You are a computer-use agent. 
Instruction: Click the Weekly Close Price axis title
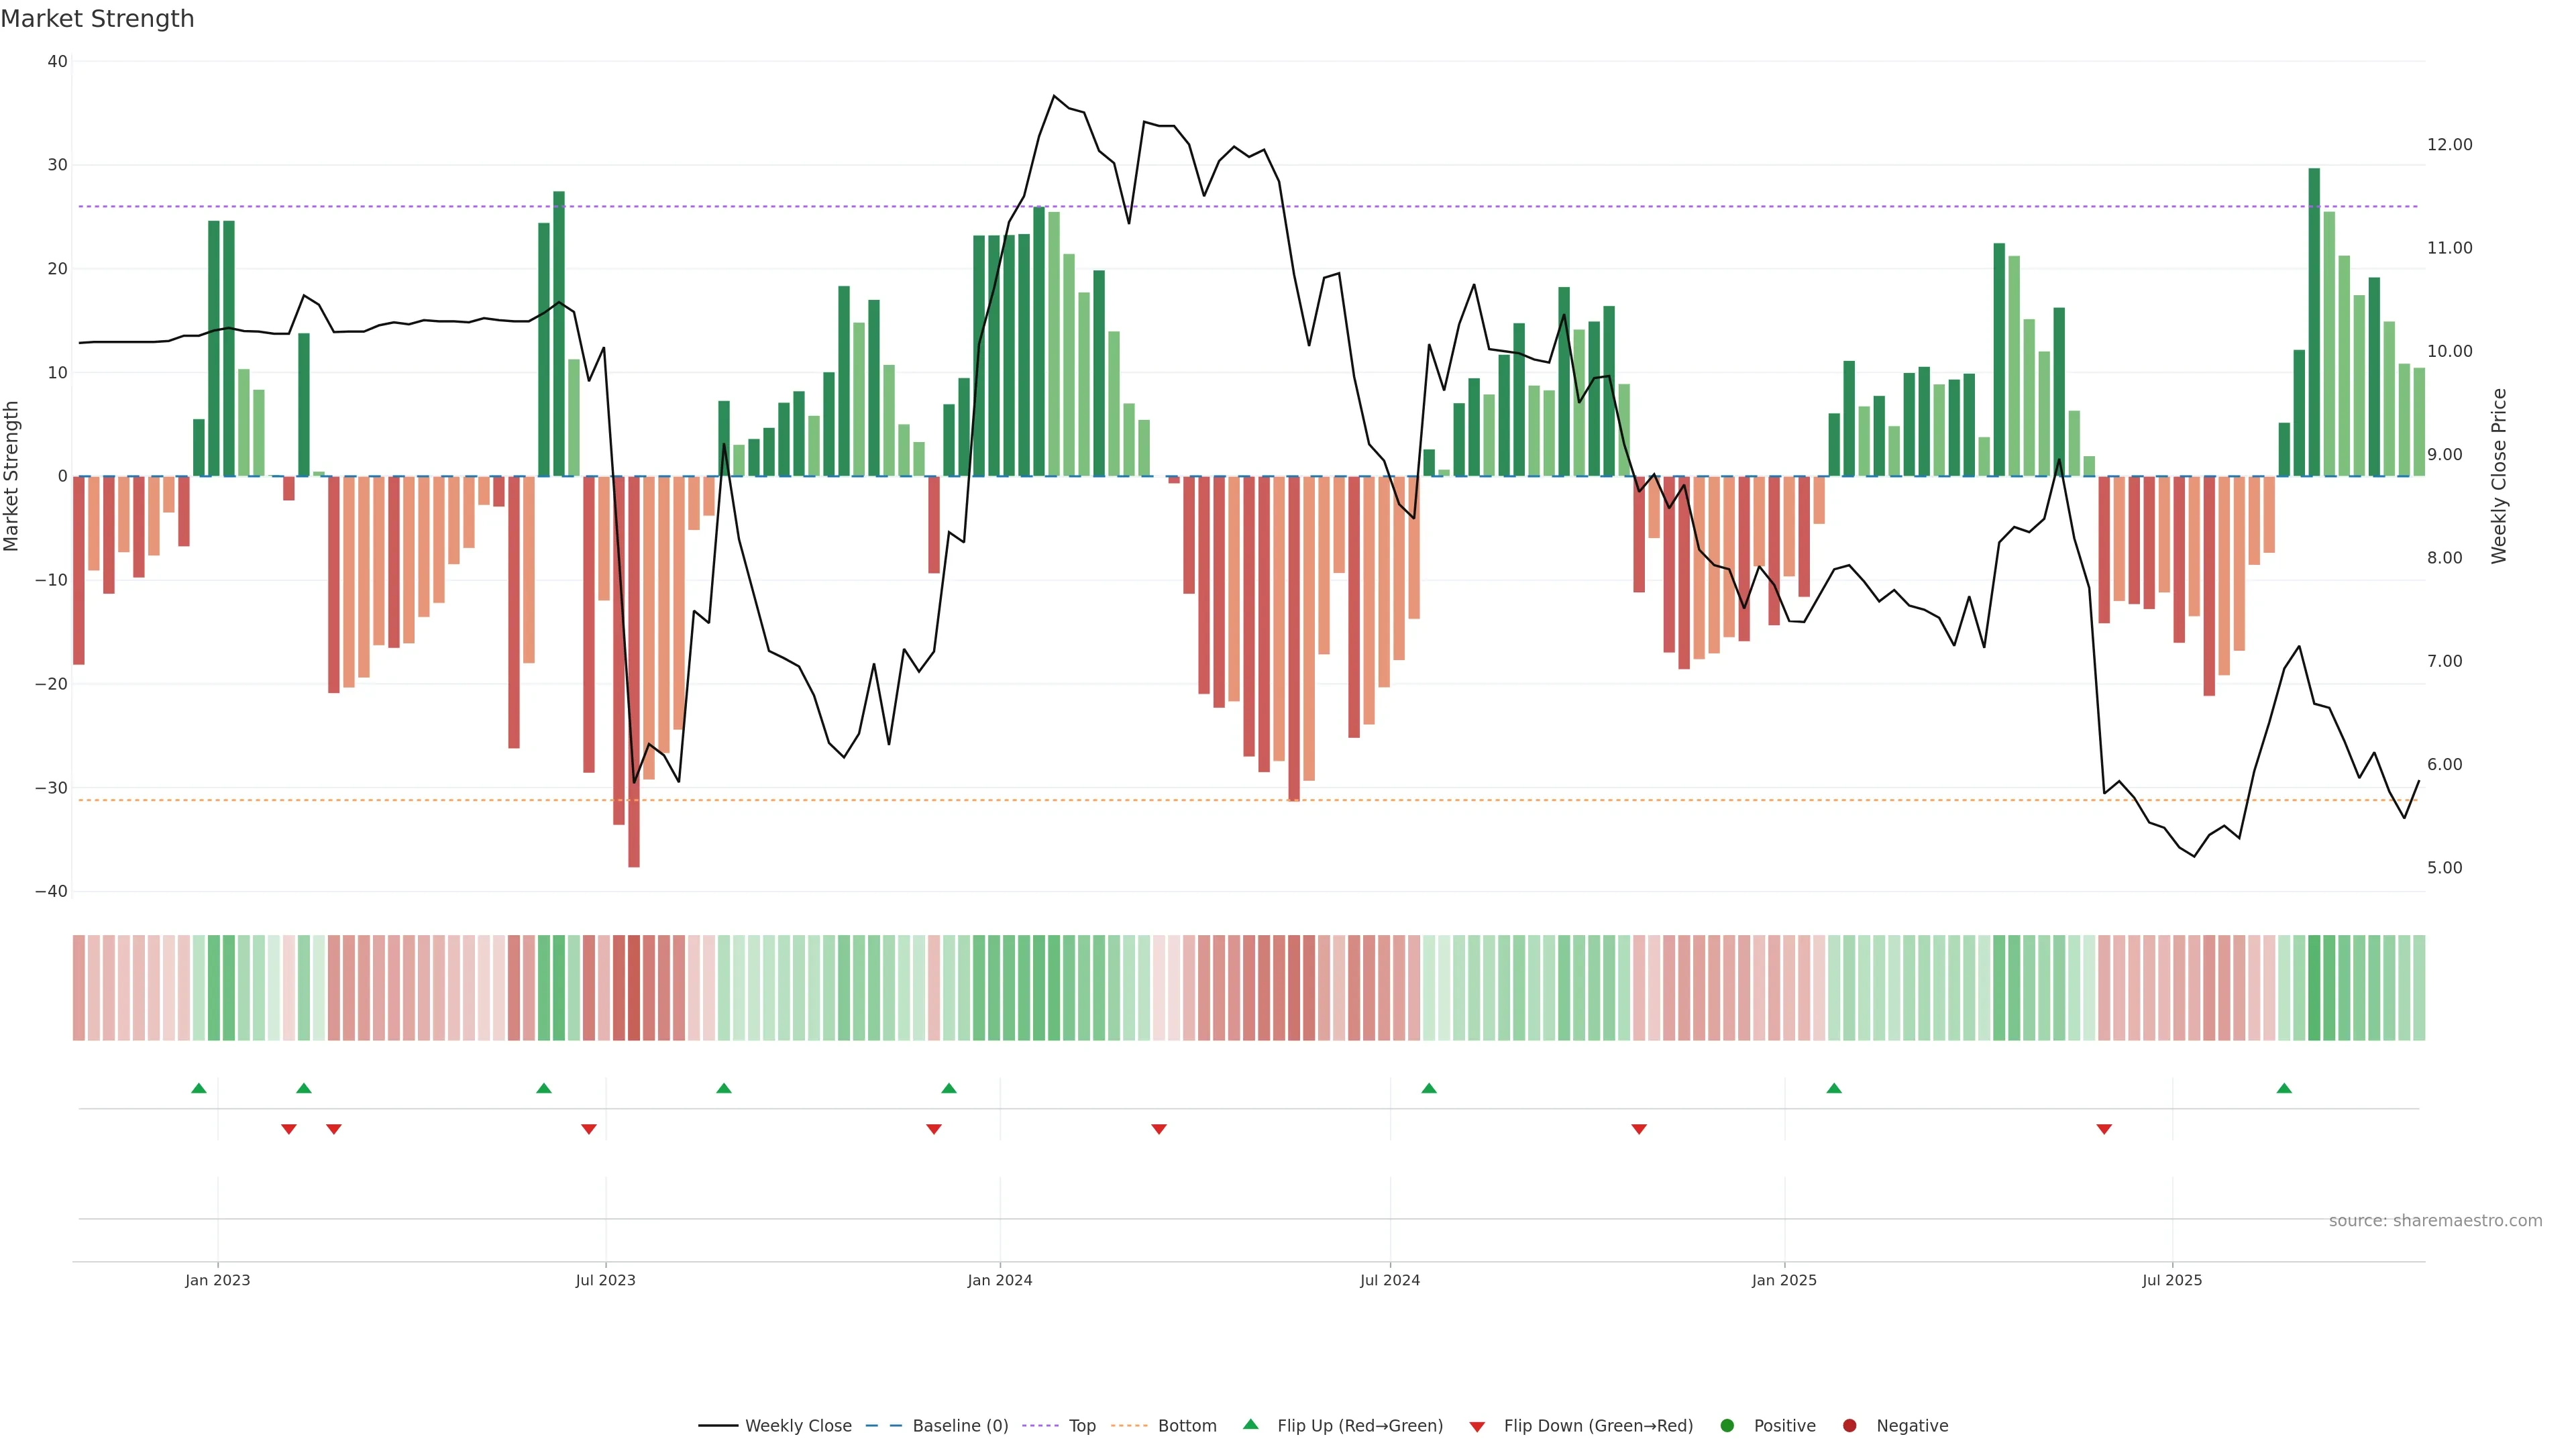pos(2499,476)
